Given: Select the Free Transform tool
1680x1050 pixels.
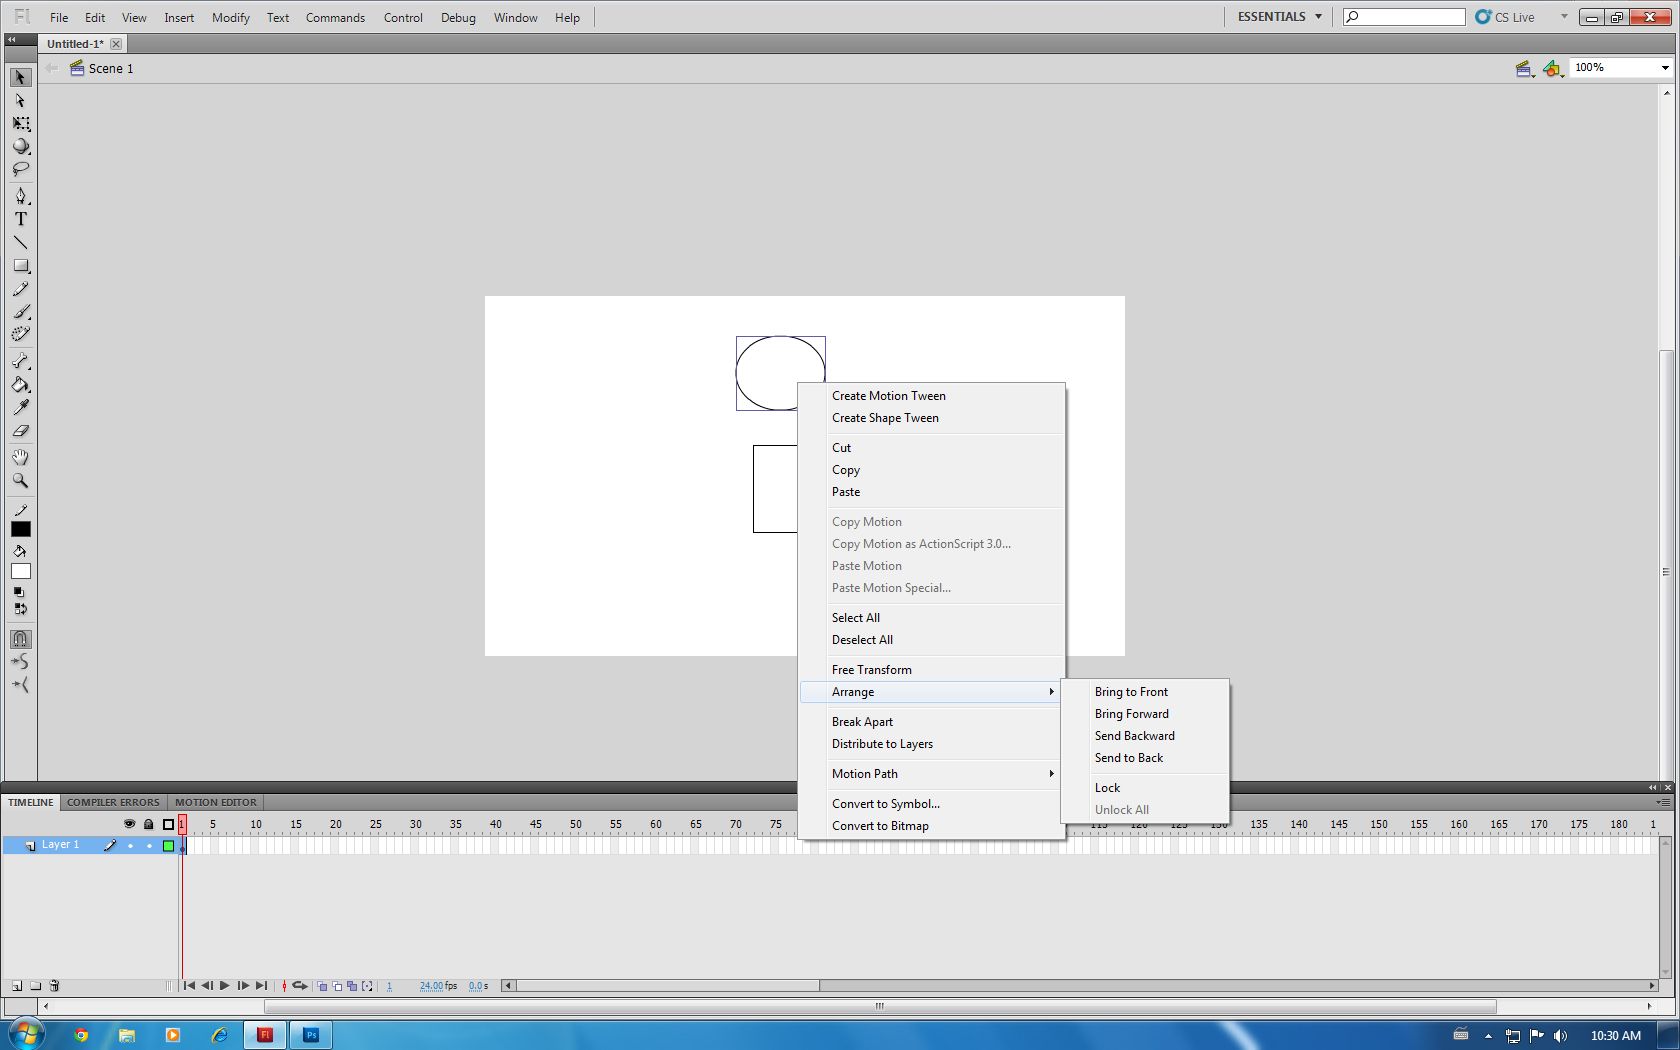Looking at the screenshot, I should click(x=20, y=123).
